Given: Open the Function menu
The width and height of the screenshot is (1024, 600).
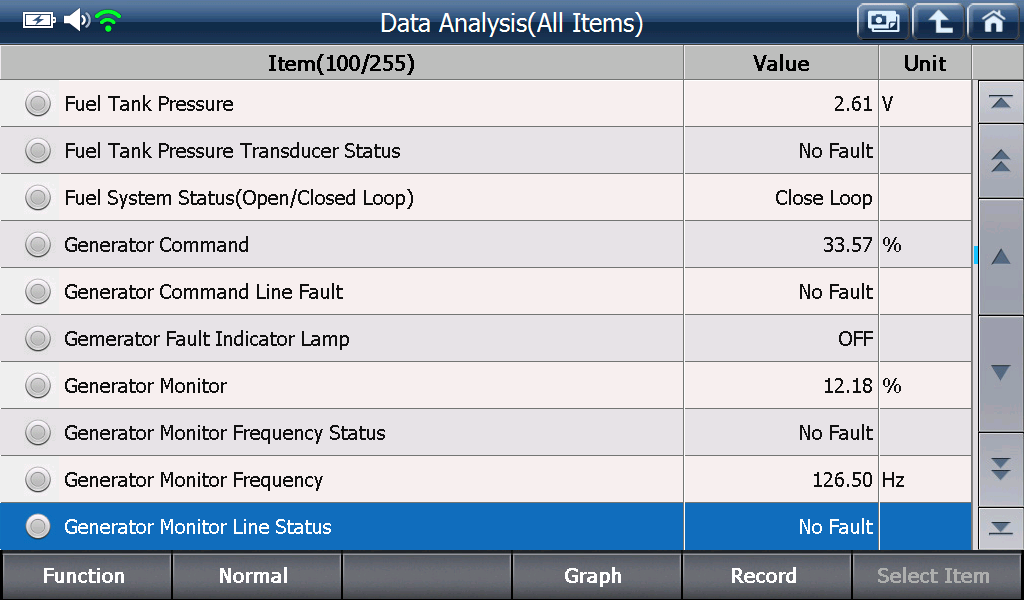Looking at the screenshot, I should point(86,576).
